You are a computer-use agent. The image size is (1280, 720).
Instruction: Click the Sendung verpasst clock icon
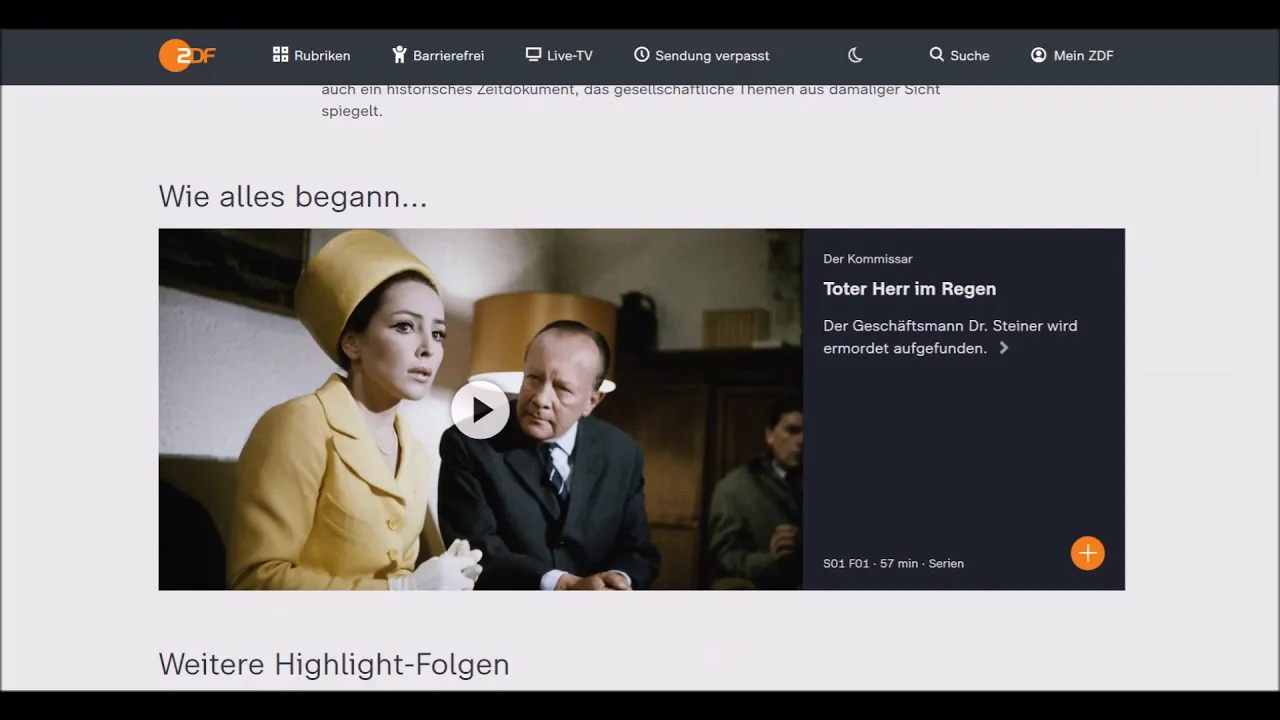[642, 55]
